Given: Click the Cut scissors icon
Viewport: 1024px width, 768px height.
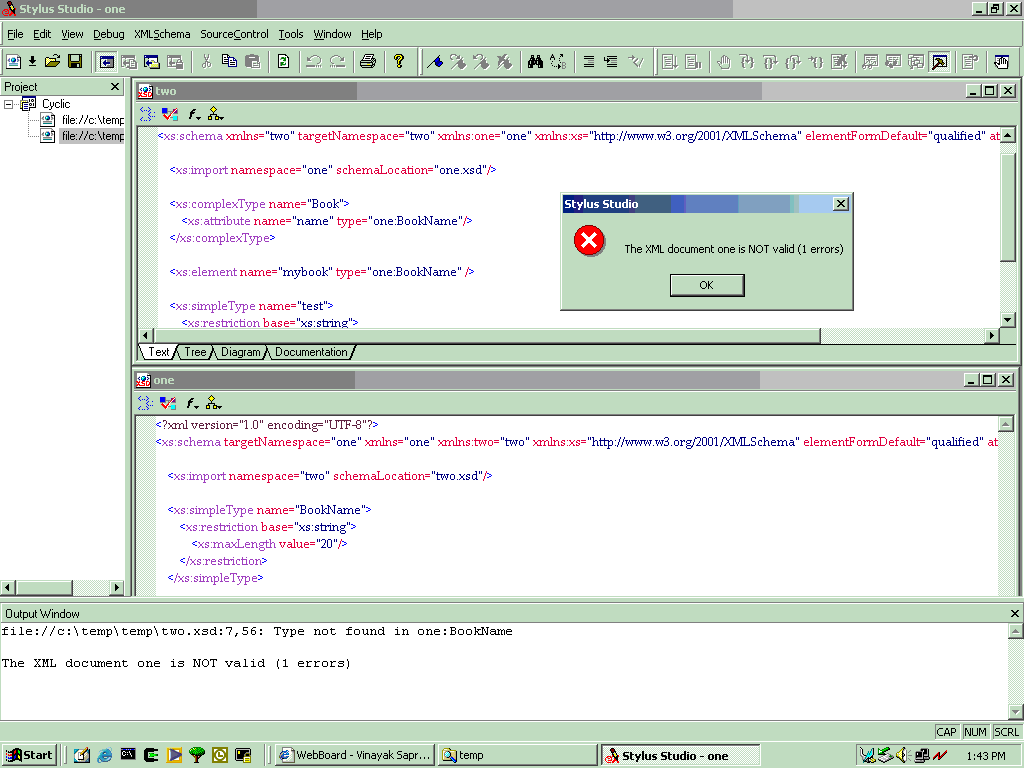Looking at the screenshot, I should pos(206,61).
